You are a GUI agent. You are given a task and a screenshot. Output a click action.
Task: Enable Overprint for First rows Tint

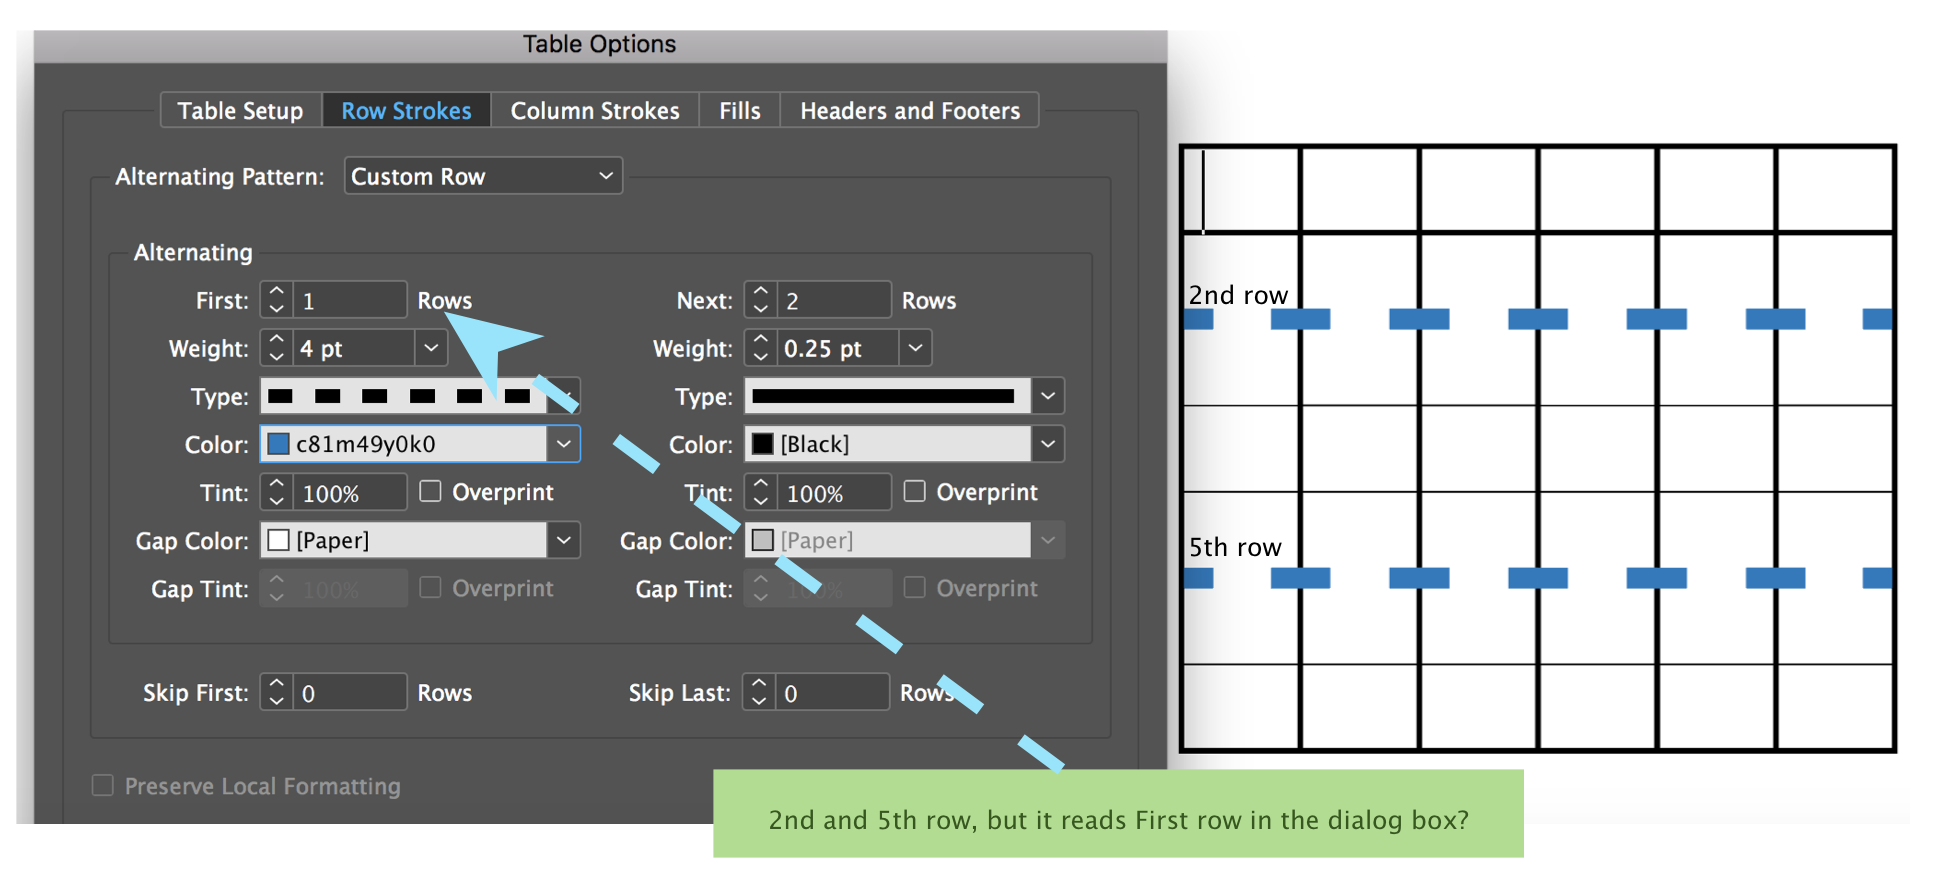431,492
